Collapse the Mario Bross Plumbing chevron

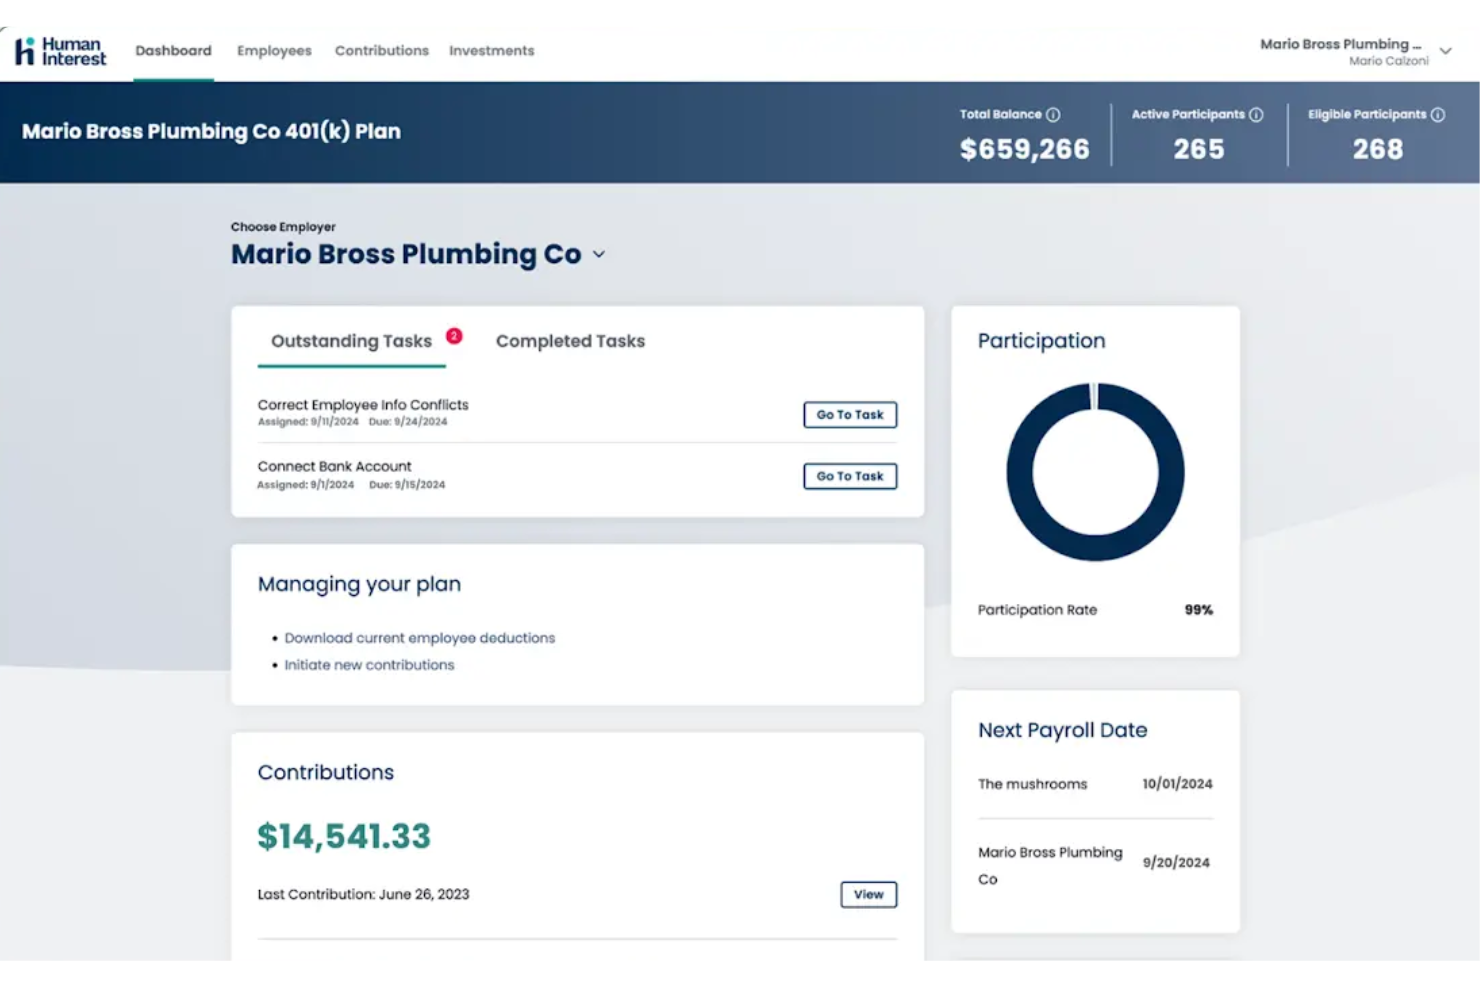coord(1445,50)
